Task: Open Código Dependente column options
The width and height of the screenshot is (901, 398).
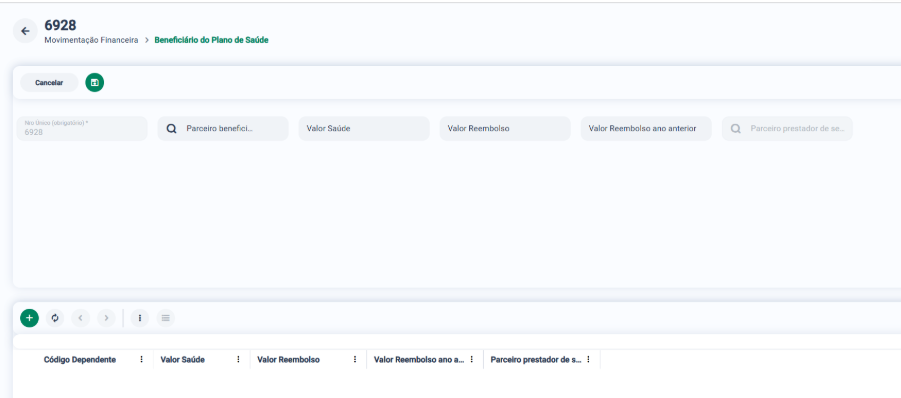Action: click(141, 360)
